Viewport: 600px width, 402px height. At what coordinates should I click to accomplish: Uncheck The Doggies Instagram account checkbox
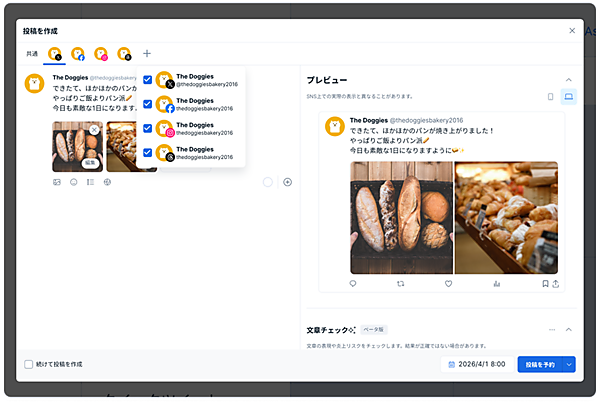point(147,128)
